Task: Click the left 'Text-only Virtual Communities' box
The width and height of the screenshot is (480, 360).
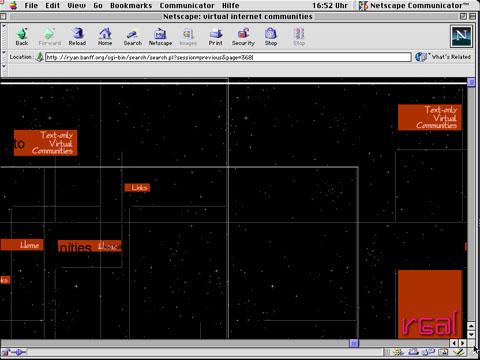Action: (x=45, y=143)
